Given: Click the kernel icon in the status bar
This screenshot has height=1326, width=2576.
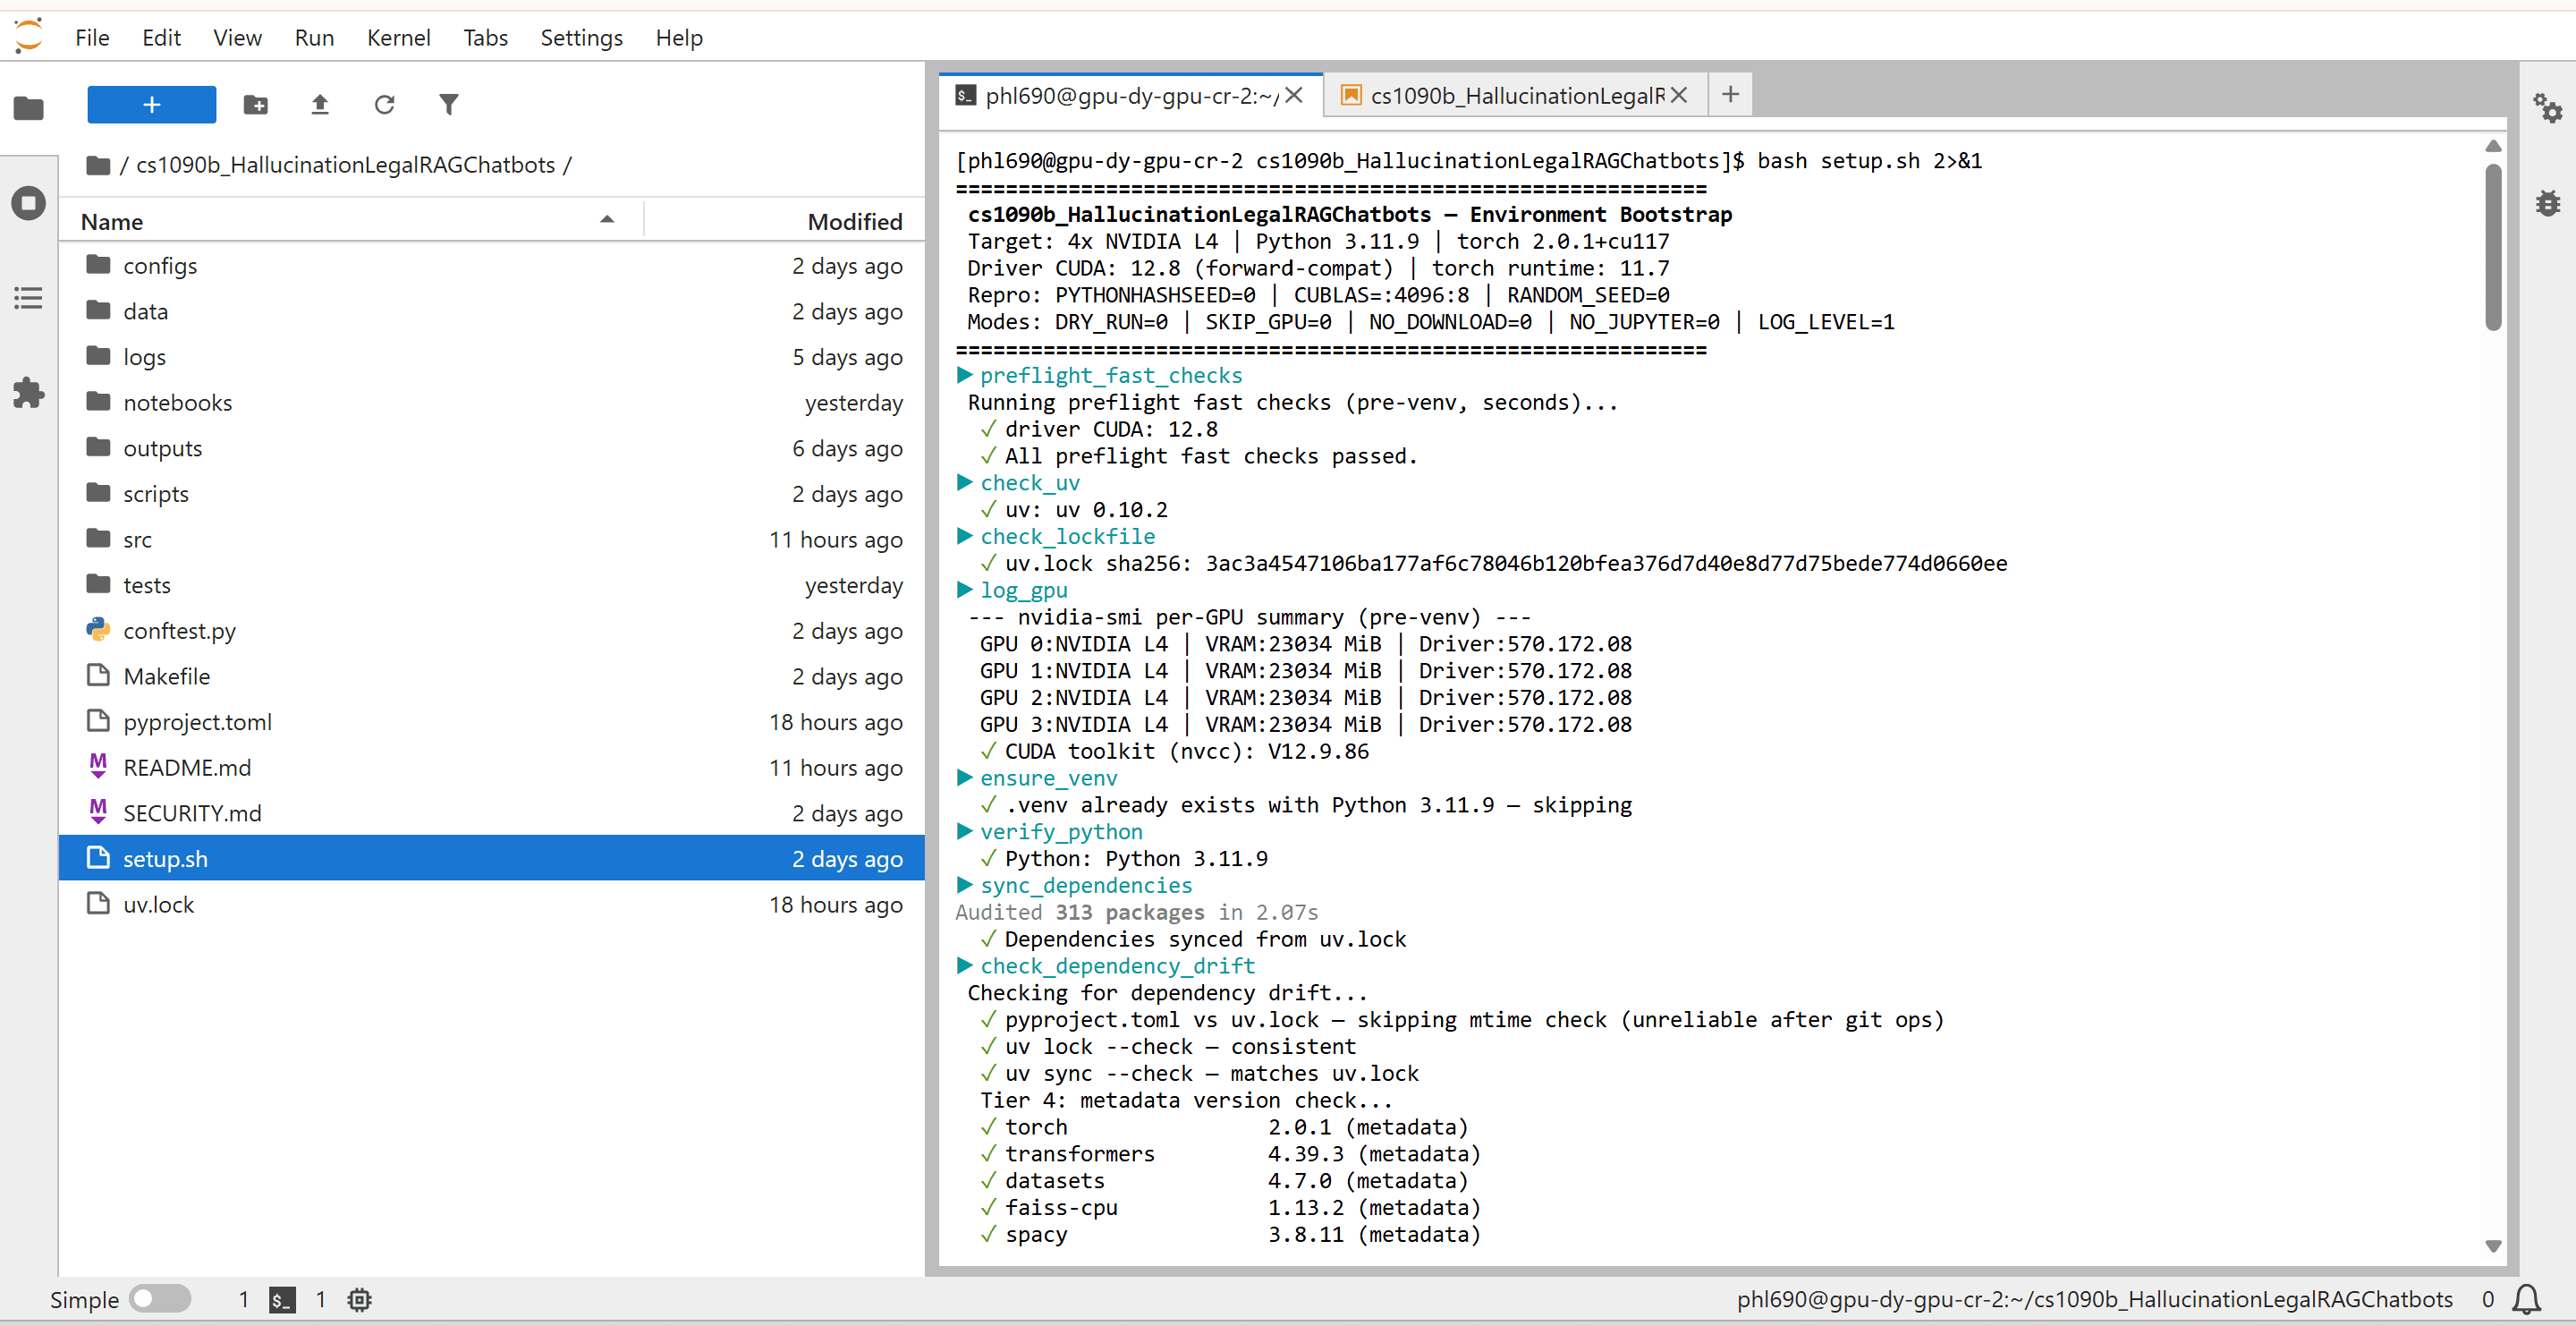Looking at the screenshot, I should pos(358,1299).
